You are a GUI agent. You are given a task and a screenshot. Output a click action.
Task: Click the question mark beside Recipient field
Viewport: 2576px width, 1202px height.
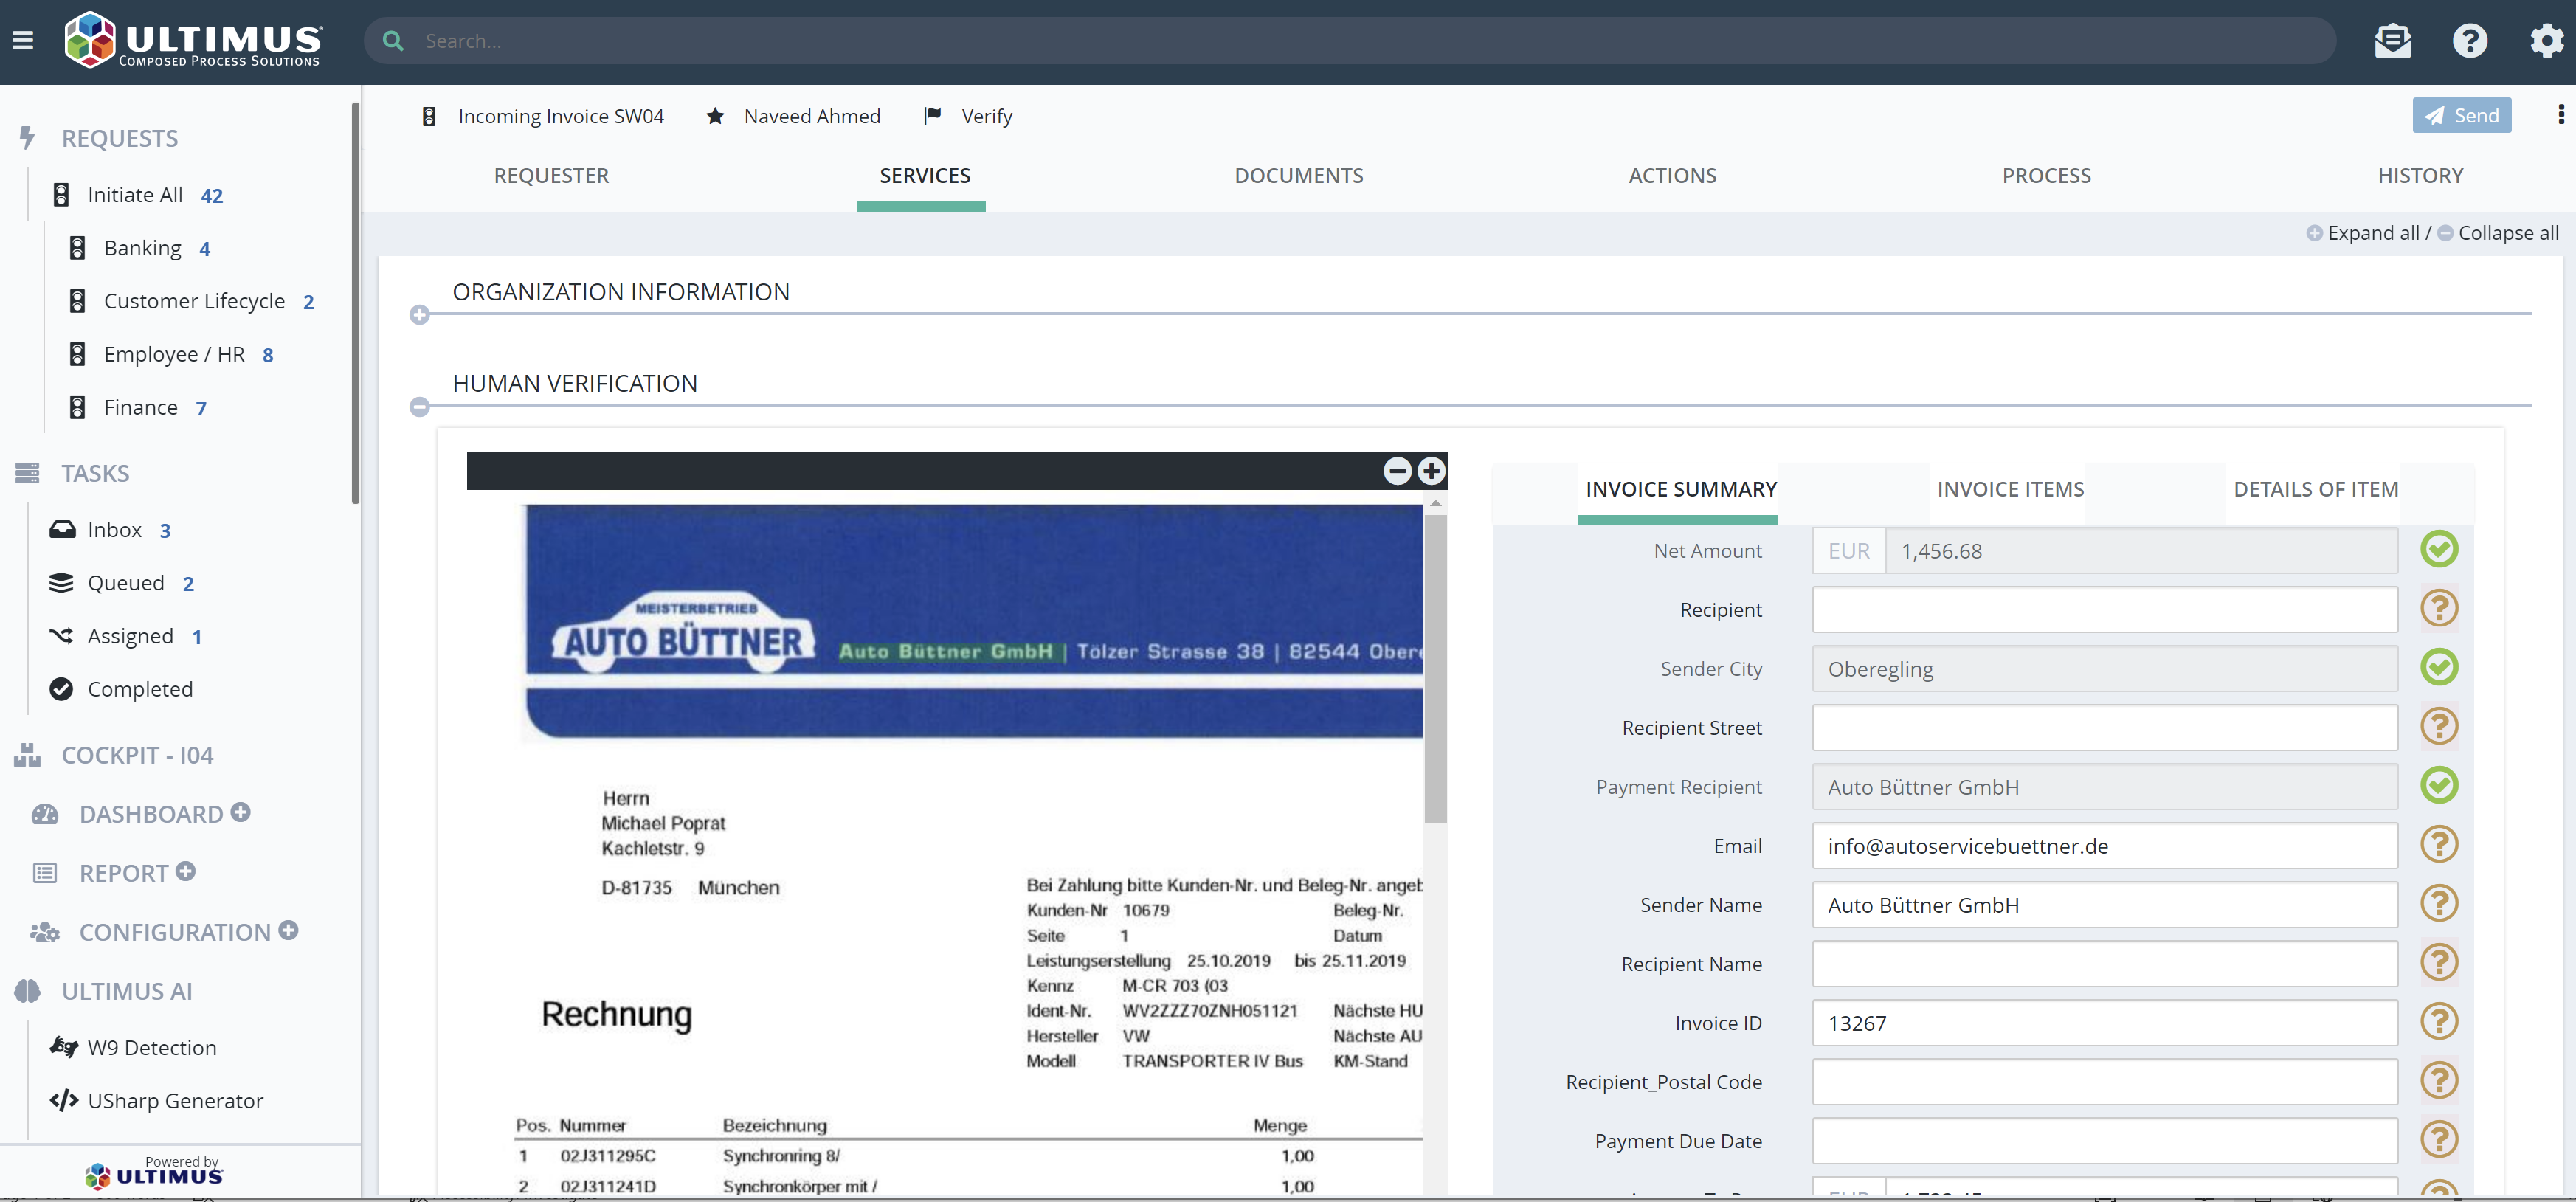(x=2440, y=608)
